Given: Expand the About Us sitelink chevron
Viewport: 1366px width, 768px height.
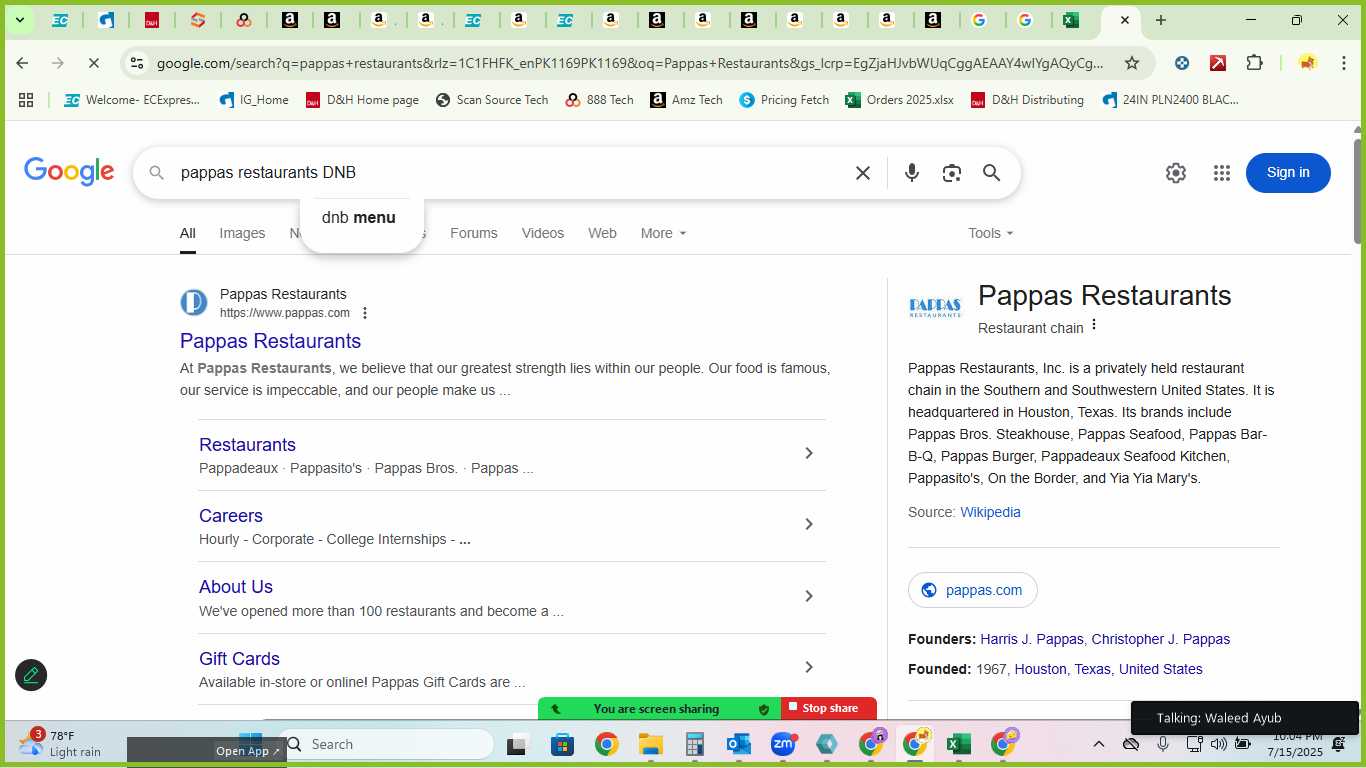Looking at the screenshot, I should tap(809, 597).
